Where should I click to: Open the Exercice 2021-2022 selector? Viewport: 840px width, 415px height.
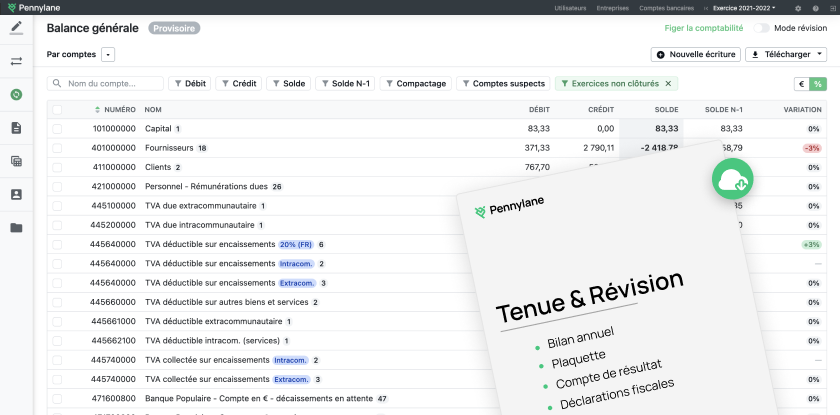point(745,8)
